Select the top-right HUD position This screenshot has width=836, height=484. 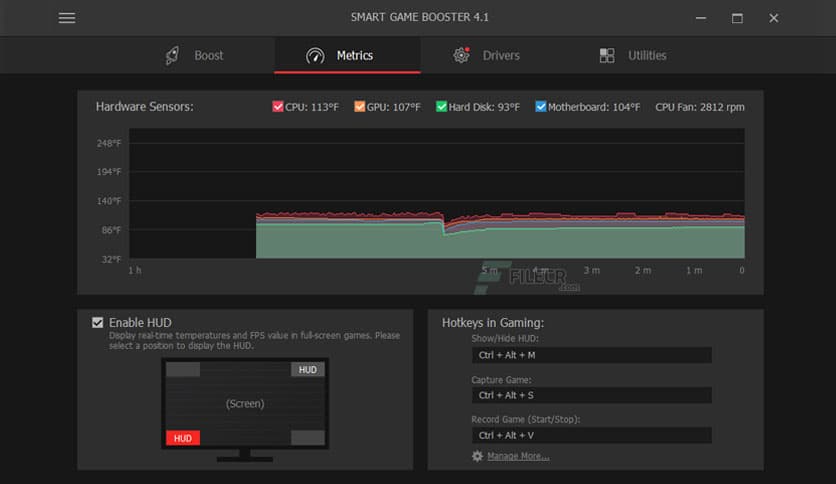tap(307, 370)
